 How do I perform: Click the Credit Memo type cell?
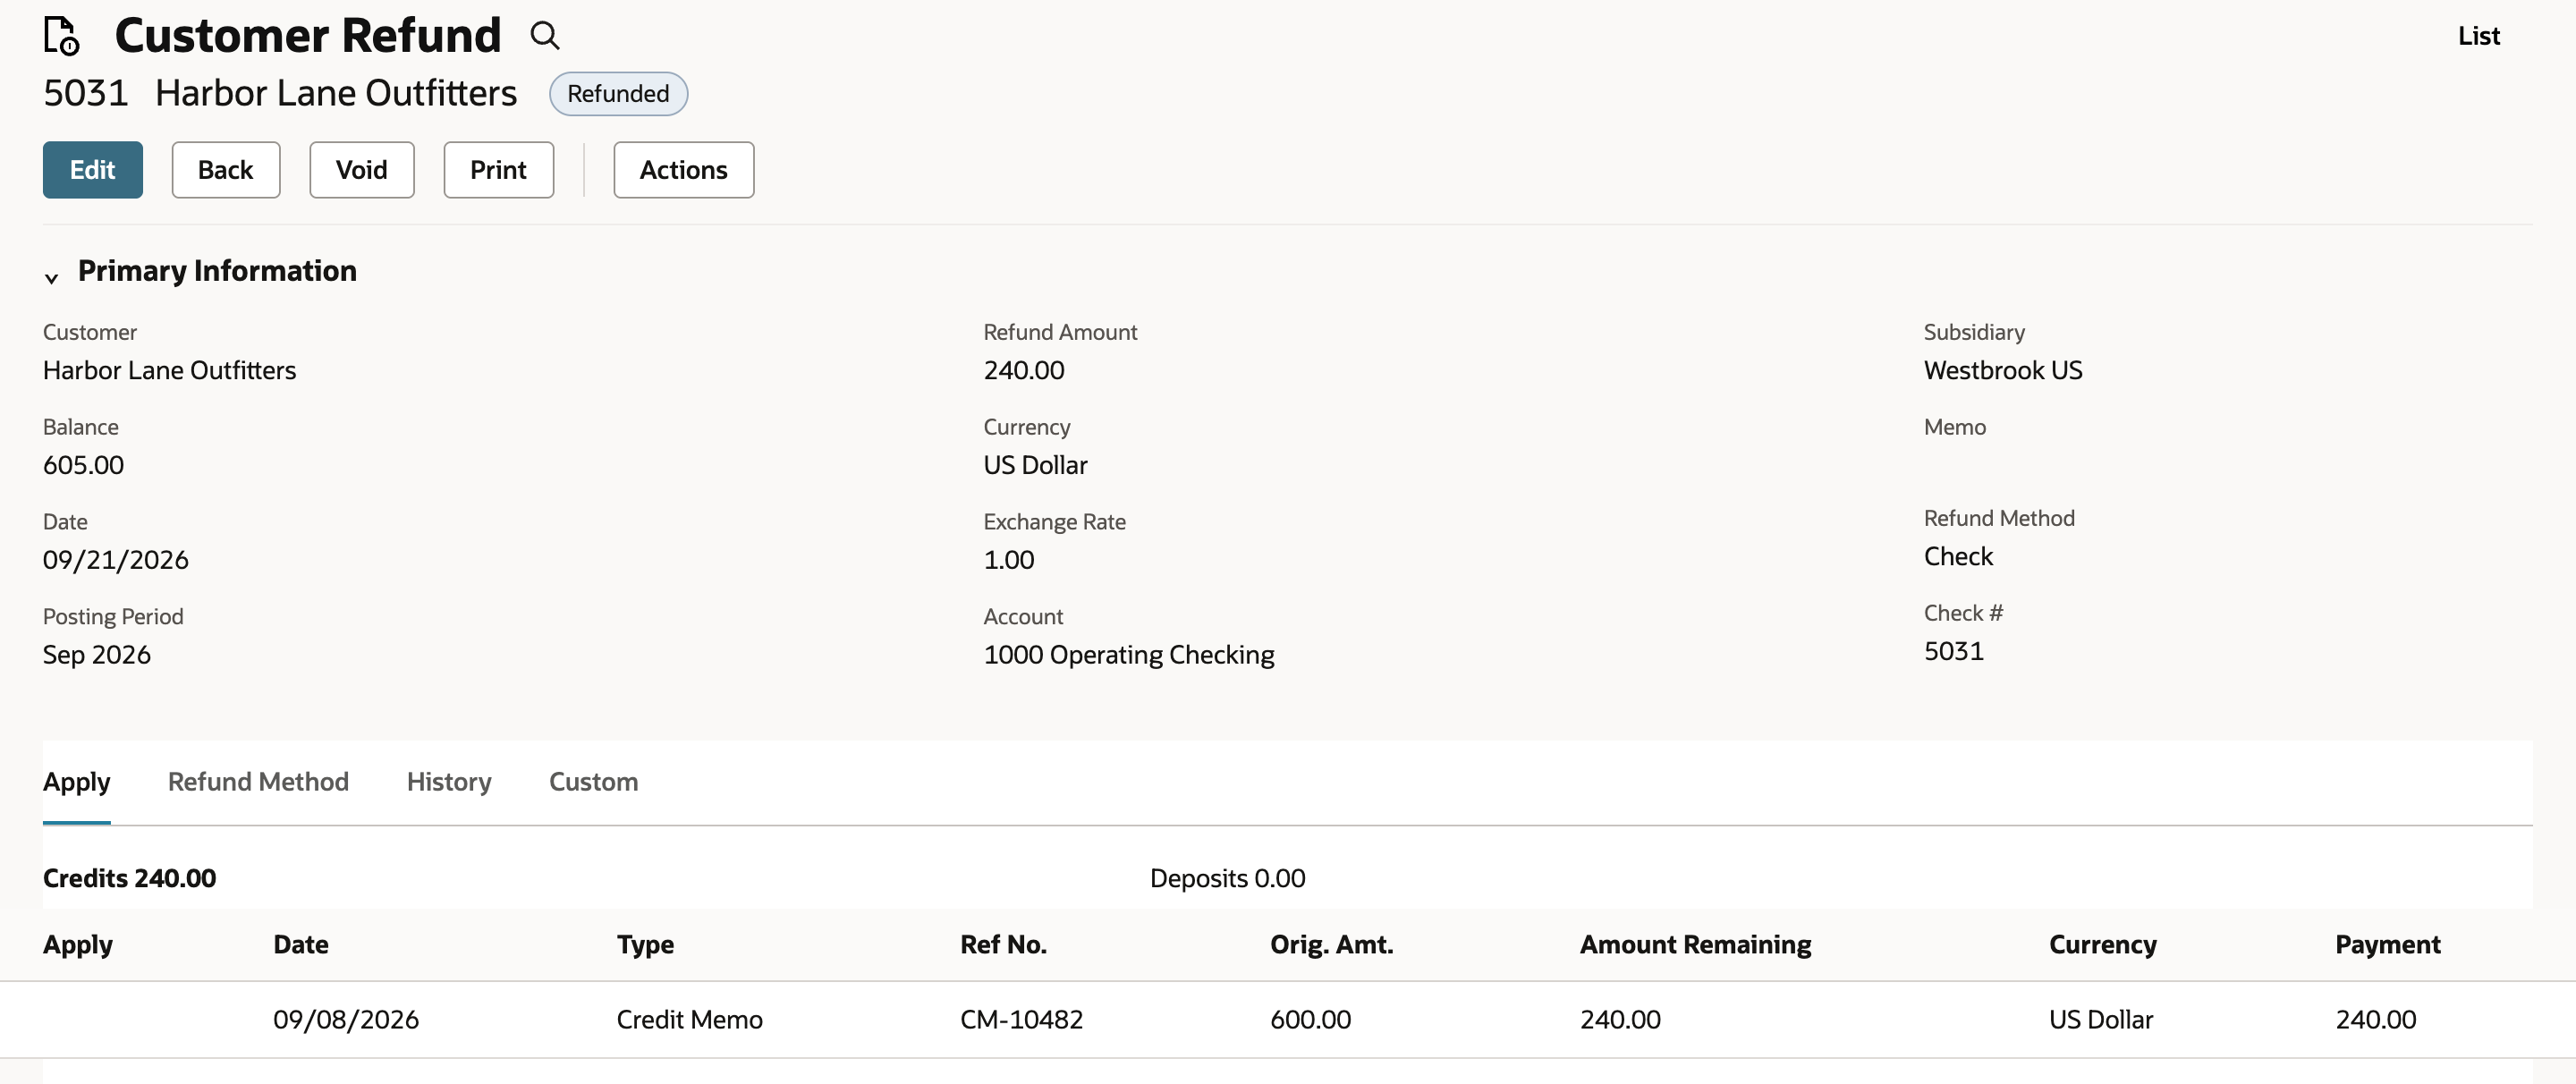pyautogui.click(x=689, y=1019)
